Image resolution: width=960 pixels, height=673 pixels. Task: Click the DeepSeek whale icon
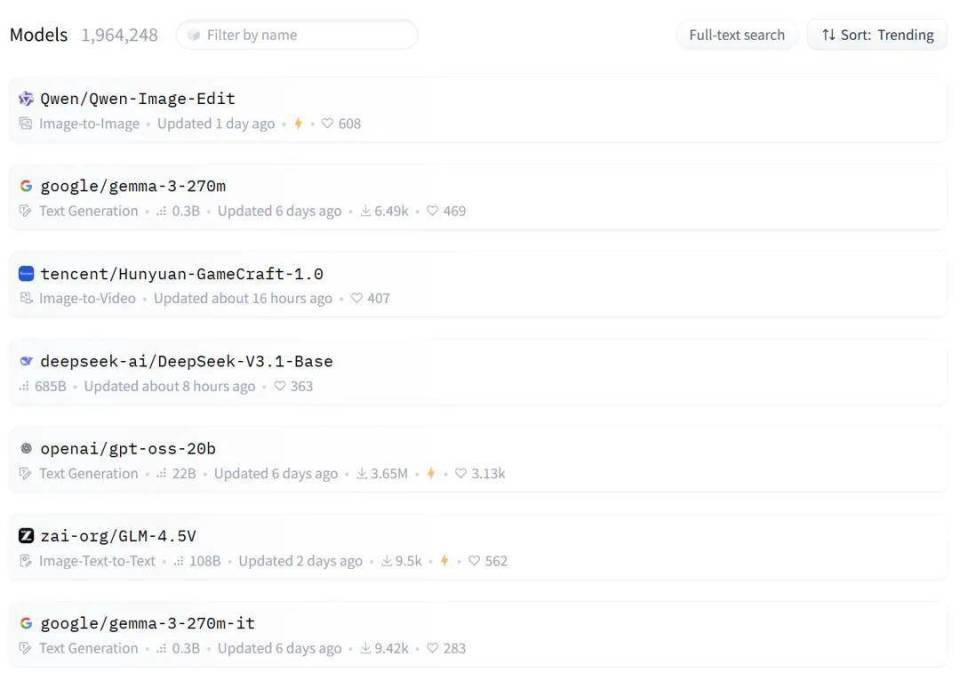pyautogui.click(x=26, y=360)
